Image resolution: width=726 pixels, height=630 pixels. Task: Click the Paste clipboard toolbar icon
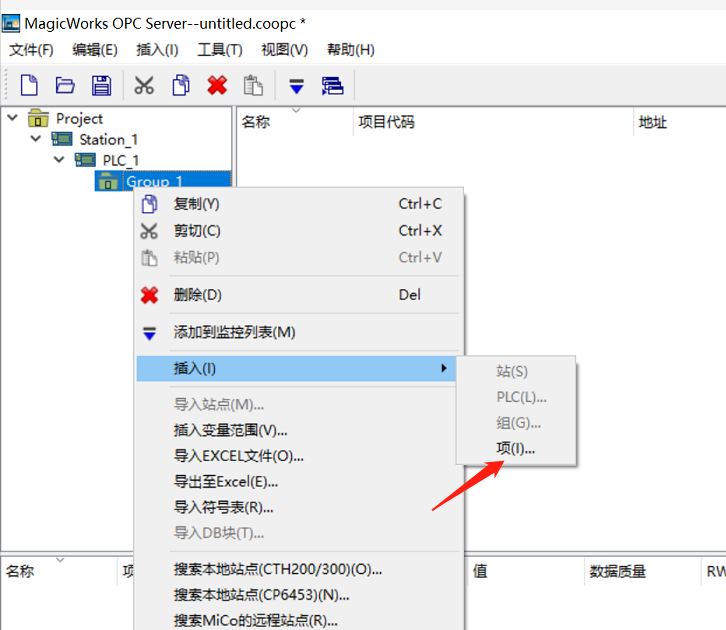tap(253, 85)
